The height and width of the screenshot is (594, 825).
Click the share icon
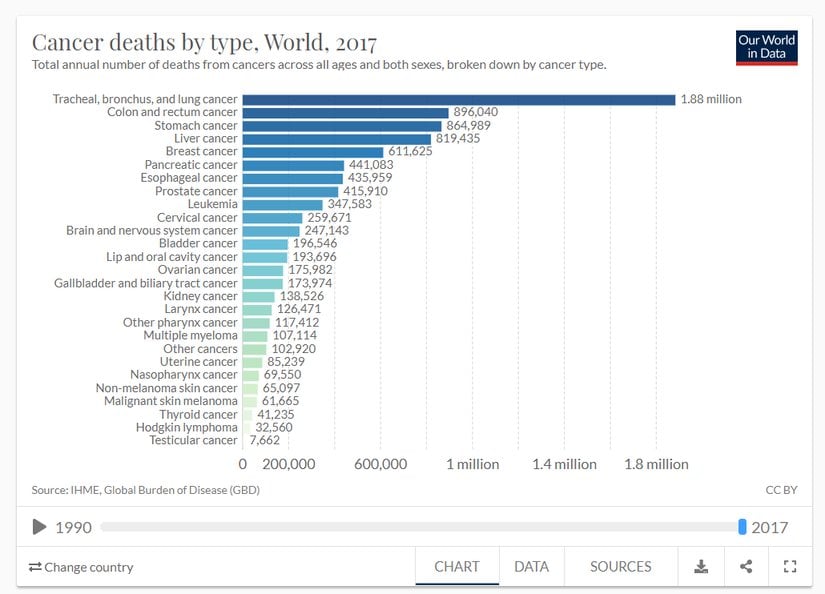coord(746,566)
